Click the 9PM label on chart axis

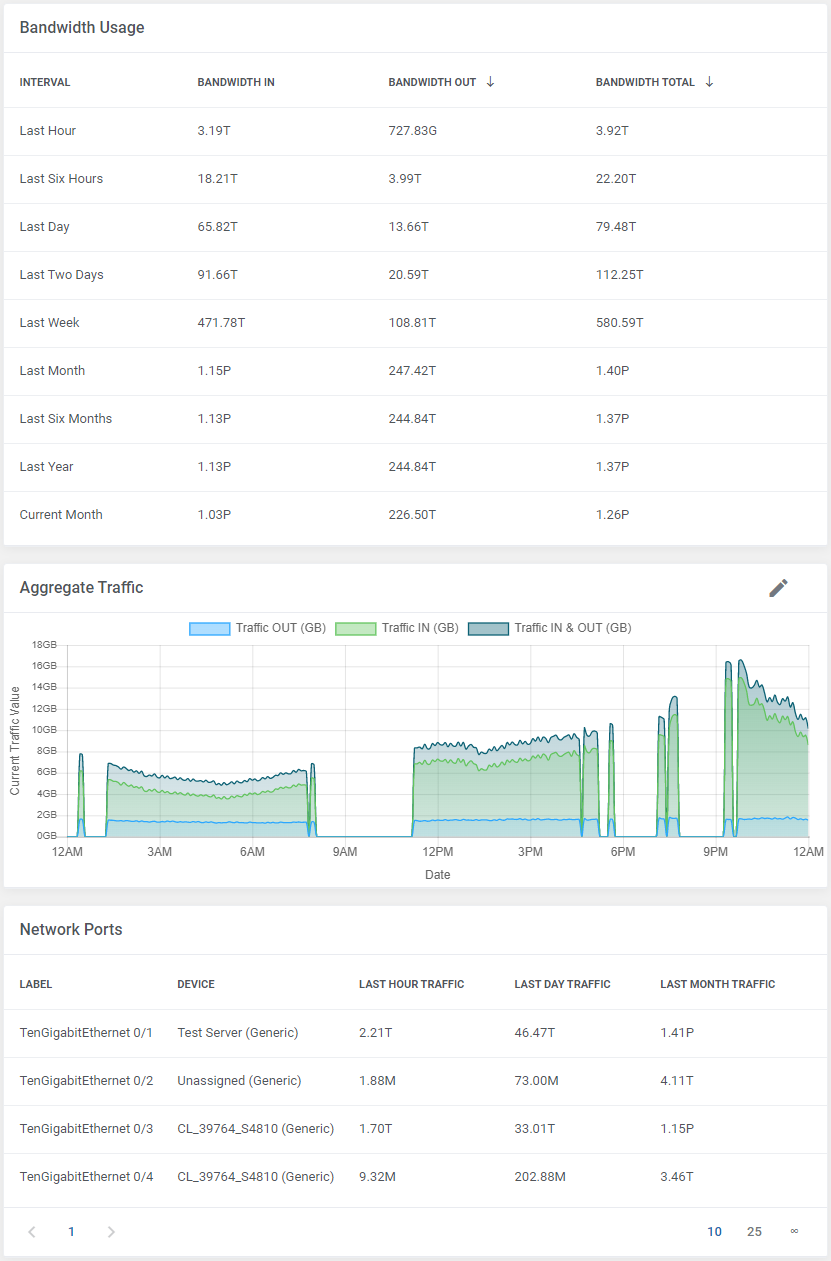pyautogui.click(x=716, y=852)
